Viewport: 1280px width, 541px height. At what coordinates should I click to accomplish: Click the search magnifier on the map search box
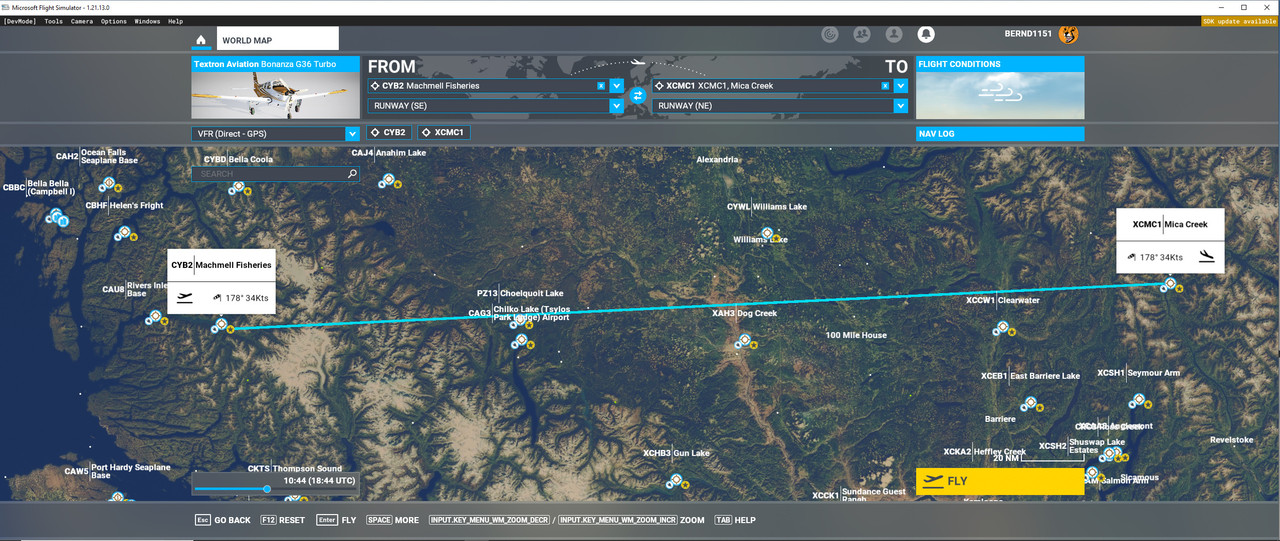click(x=352, y=174)
